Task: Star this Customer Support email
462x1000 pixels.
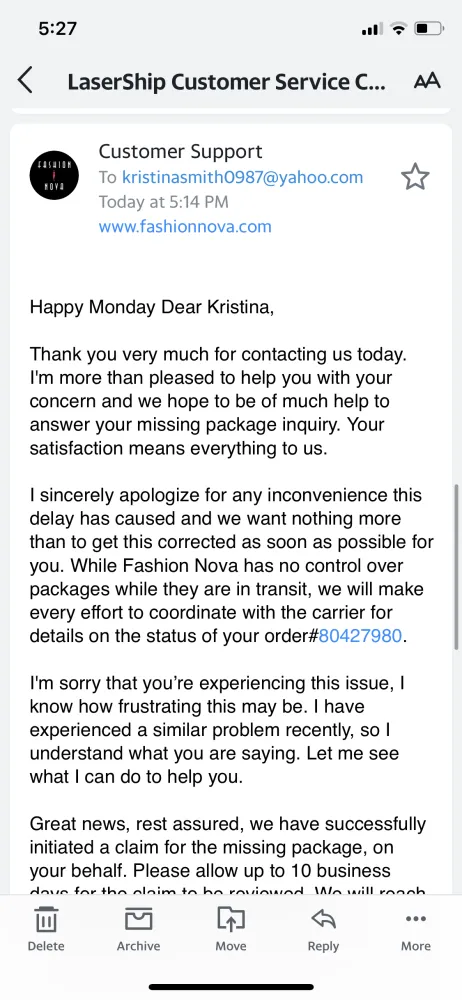Action: [415, 177]
